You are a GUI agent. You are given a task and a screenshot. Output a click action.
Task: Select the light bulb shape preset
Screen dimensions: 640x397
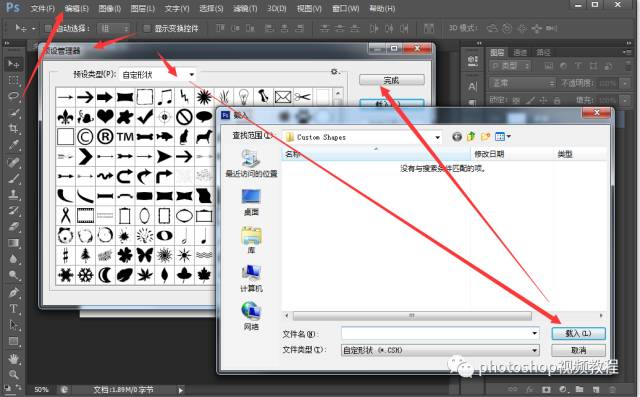click(243, 97)
